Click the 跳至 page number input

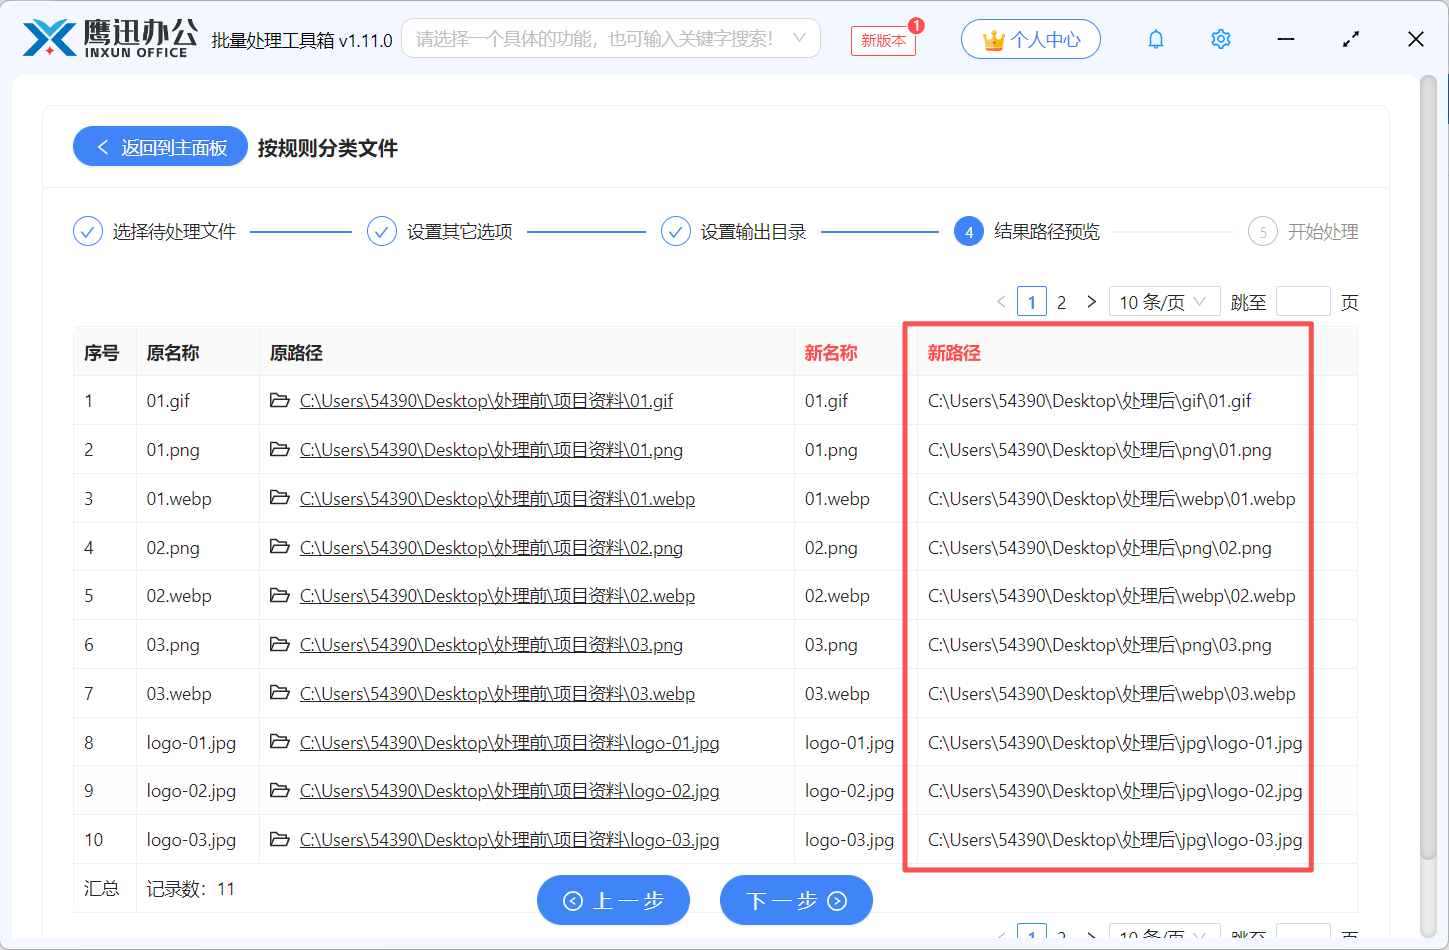1304,301
